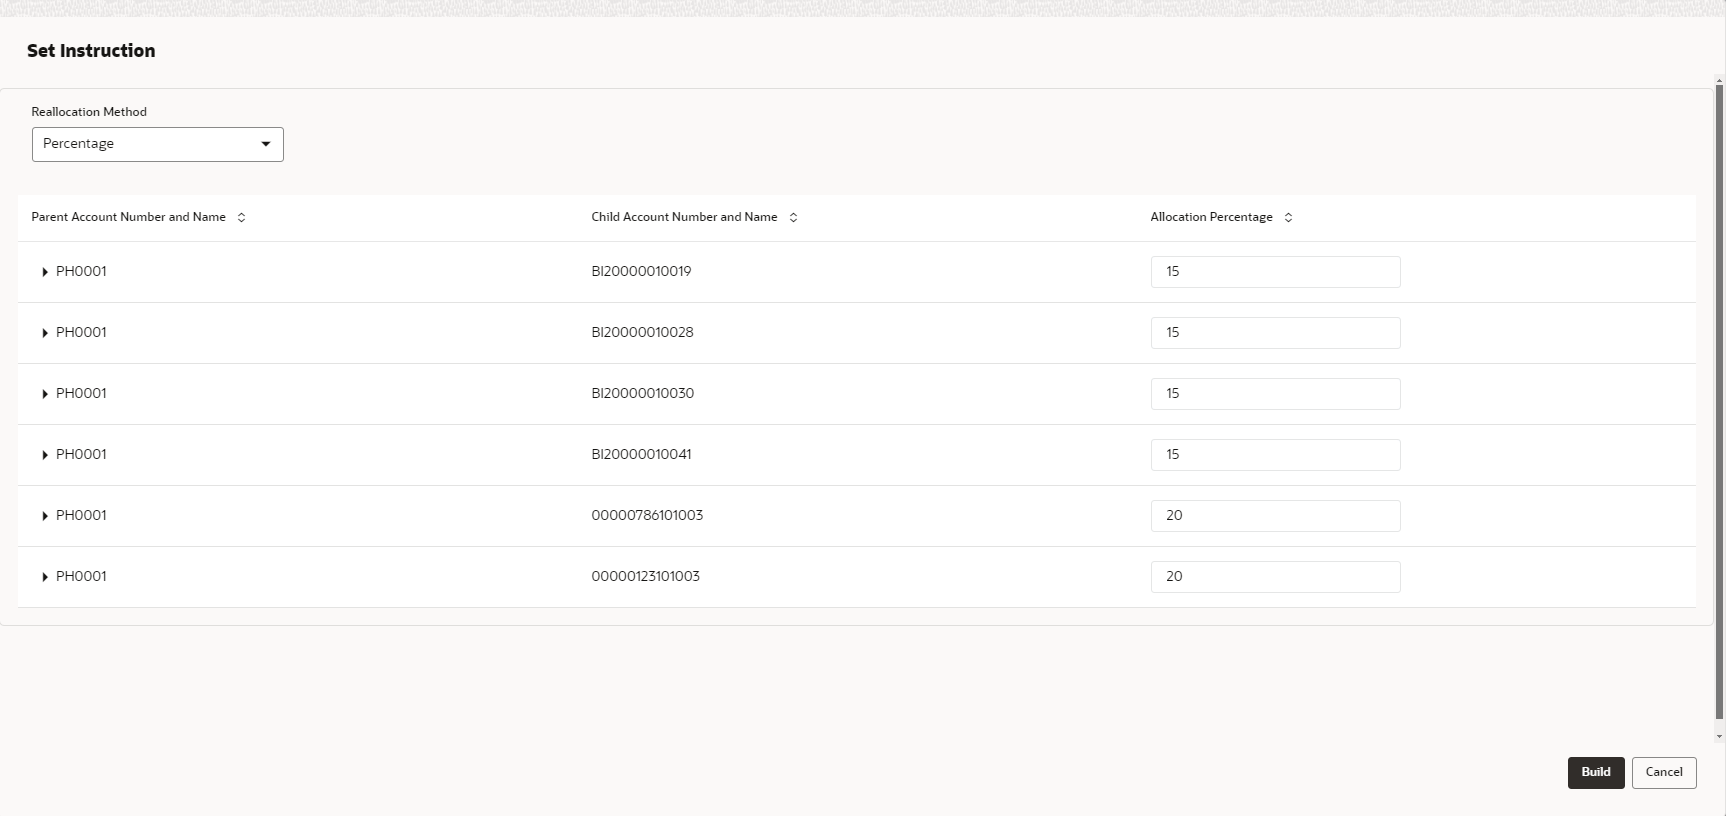Viewport: 1726px width, 816px height.
Task: Expand PH0001 row for child BI20000010041
Action: pyautogui.click(x=45, y=455)
